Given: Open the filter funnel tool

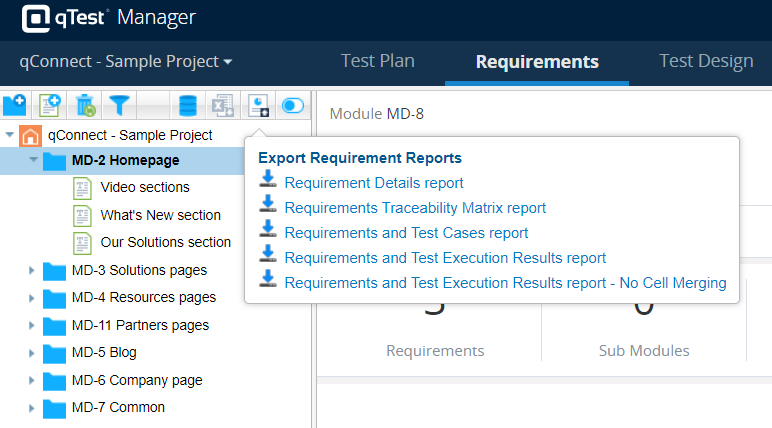Looking at the screenshot, I should pos(120,104).
